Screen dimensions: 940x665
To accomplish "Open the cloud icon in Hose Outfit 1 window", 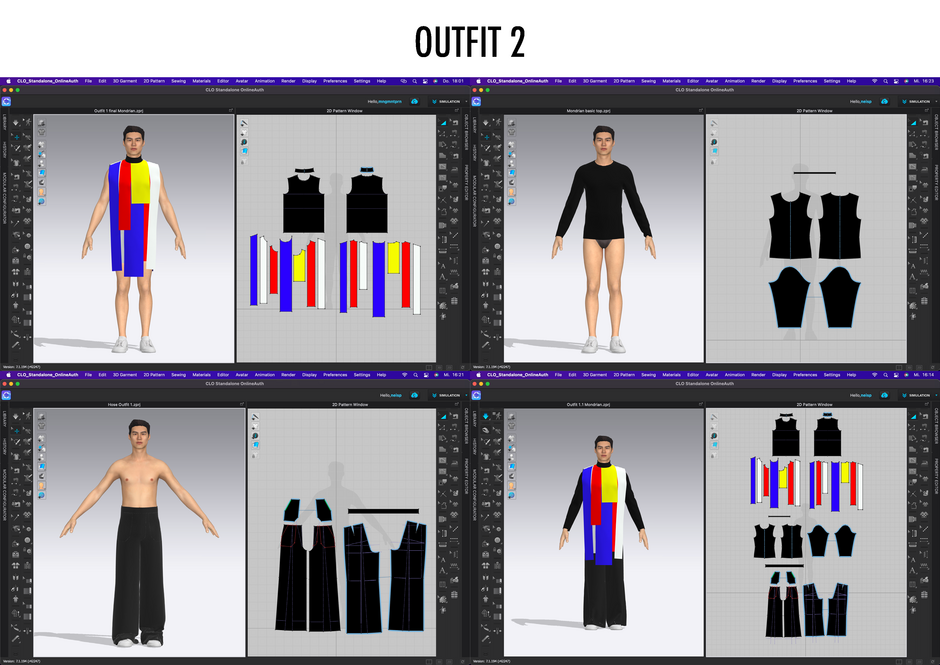I will (414, 395).
